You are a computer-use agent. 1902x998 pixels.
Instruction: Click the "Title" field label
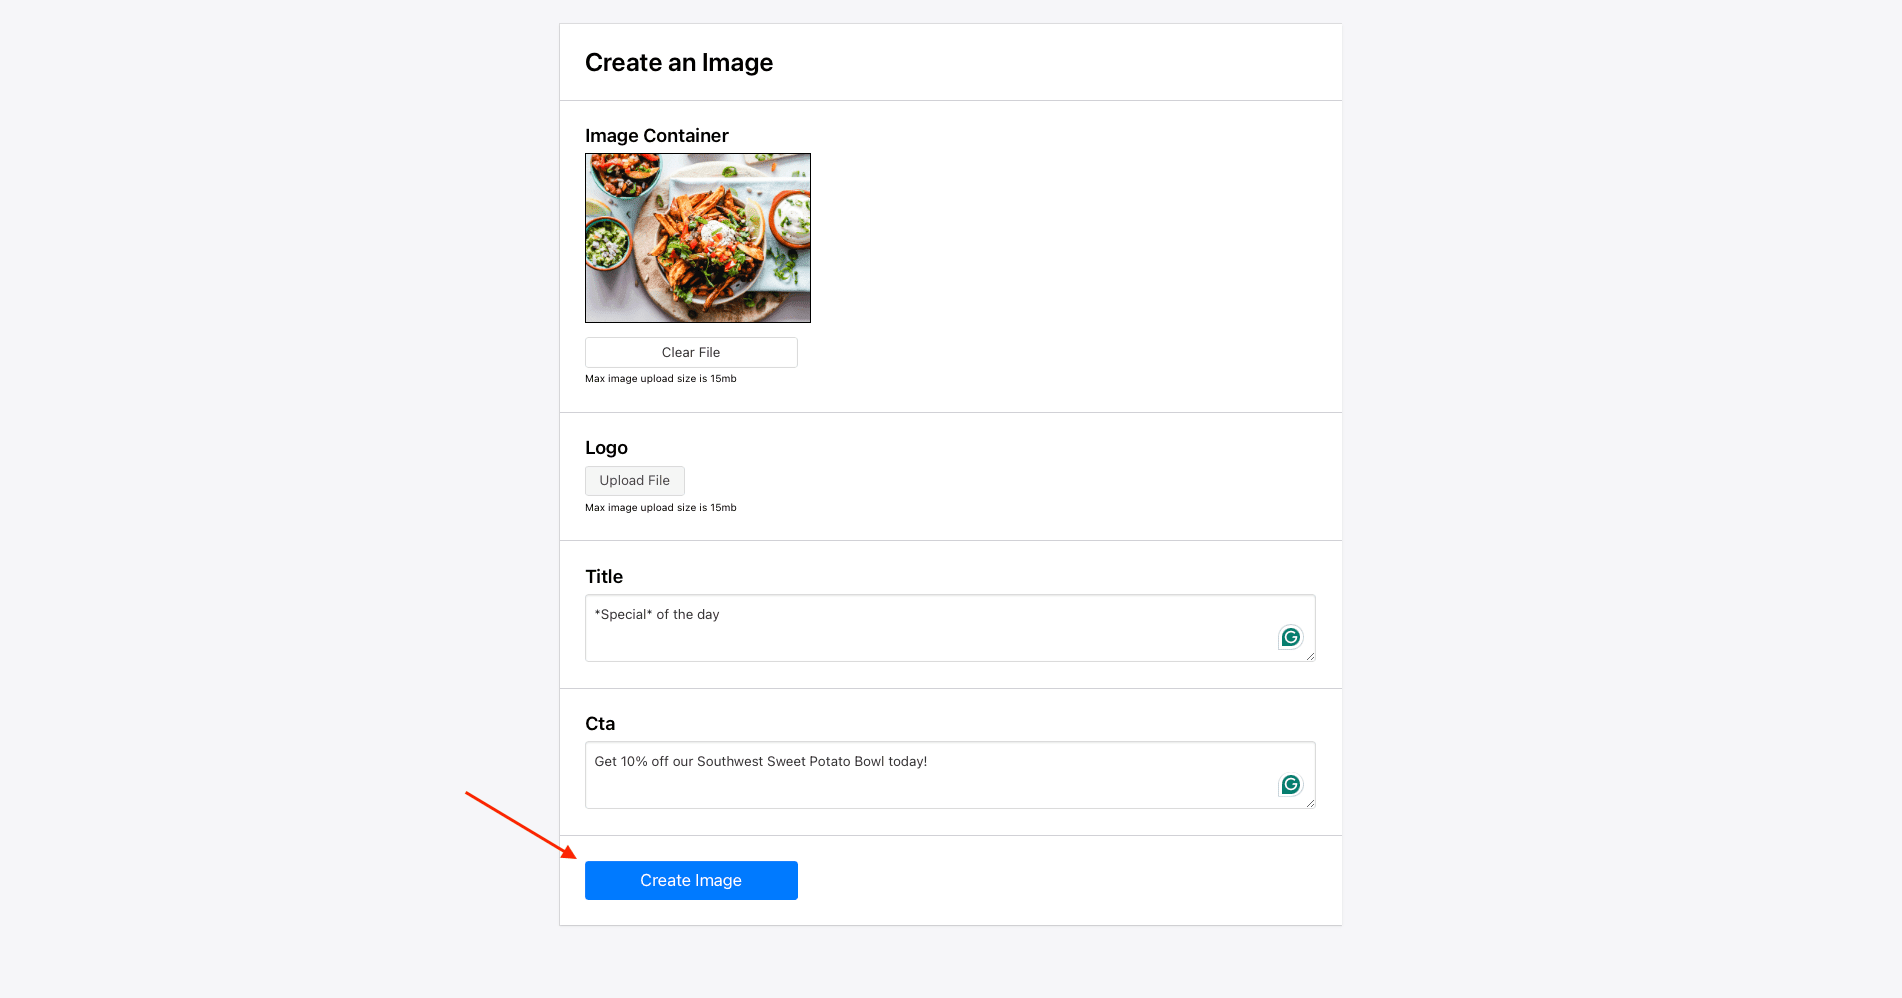603,577
